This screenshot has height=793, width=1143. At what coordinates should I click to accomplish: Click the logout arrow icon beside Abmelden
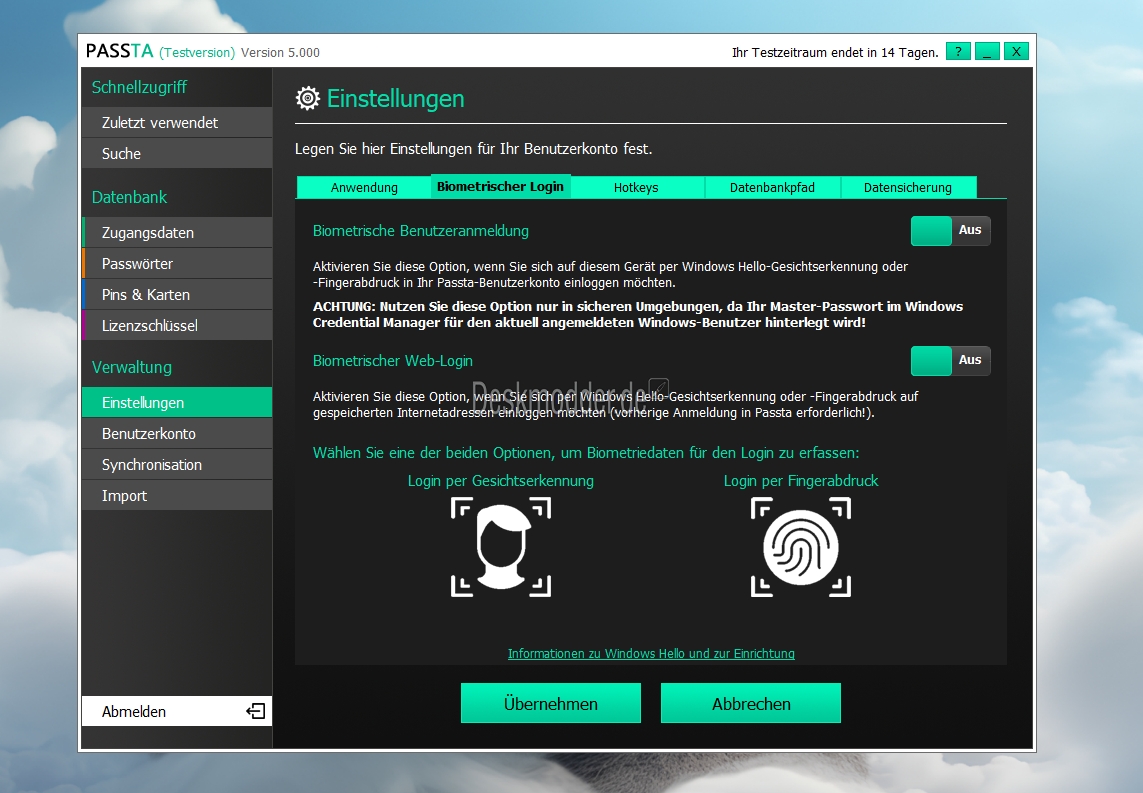coord(256,711)
